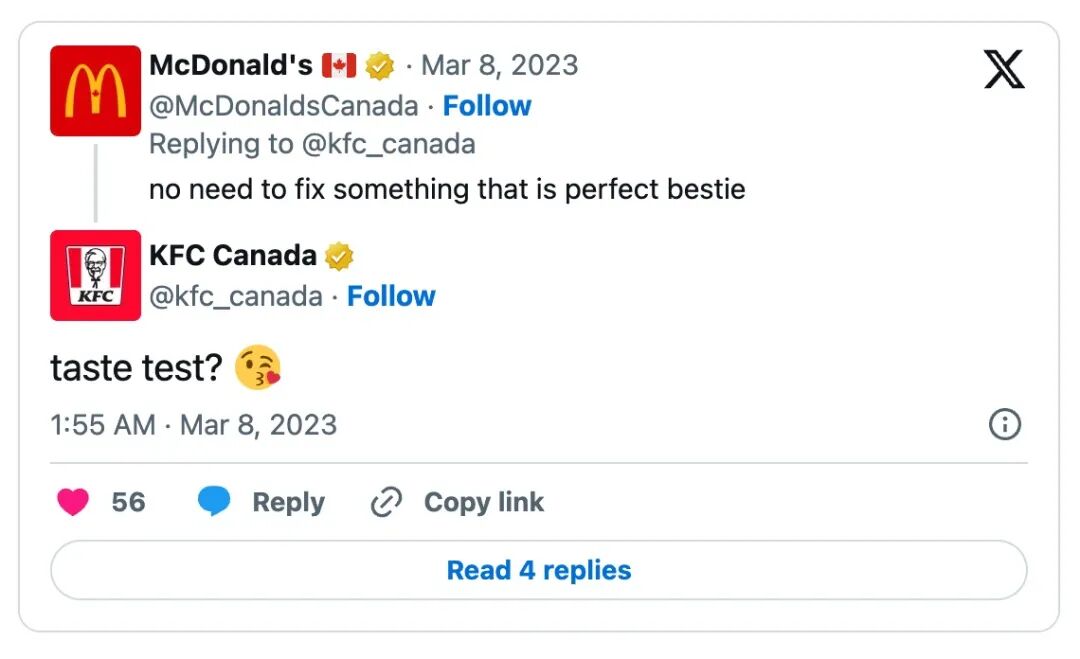
Task: Follow @kfc_canada account
Action: coord(391,296)
